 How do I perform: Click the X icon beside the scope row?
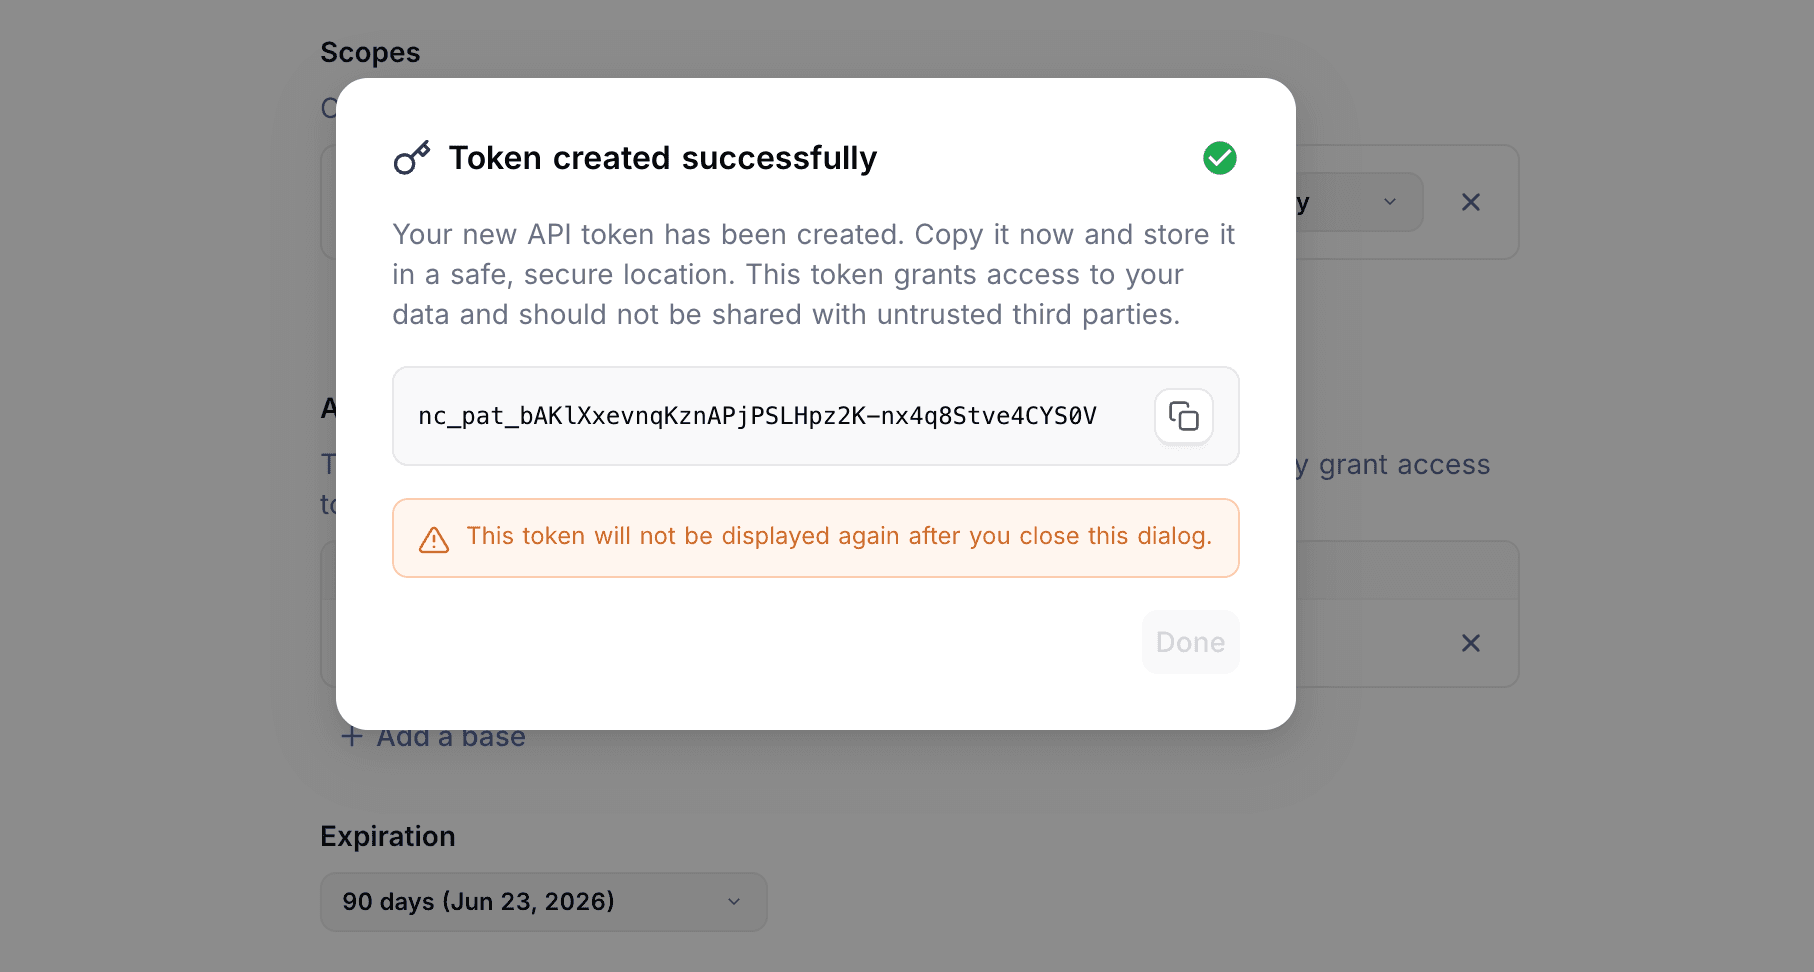pyautogui.click(x=1470, y=202)
